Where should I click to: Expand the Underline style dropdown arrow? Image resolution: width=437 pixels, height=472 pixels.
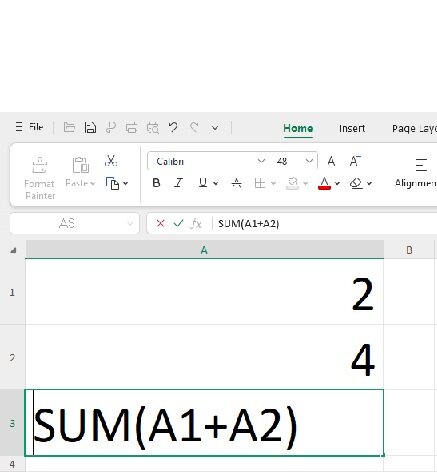[x=216, y=183]
